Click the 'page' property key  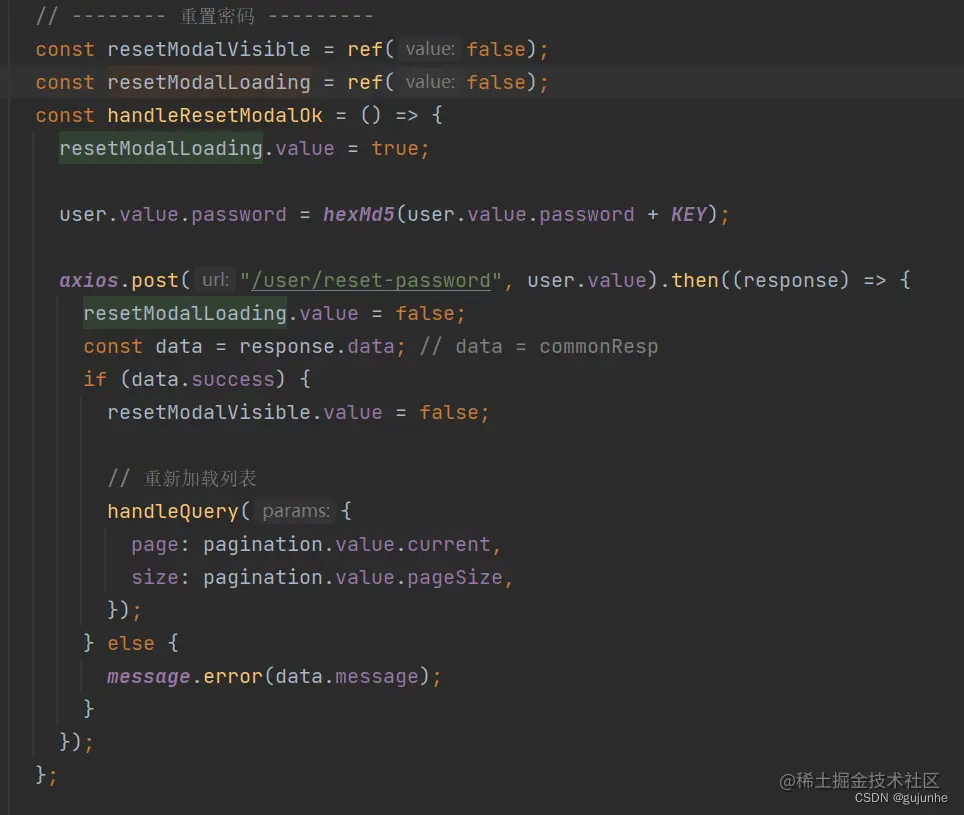coord(154,545)
